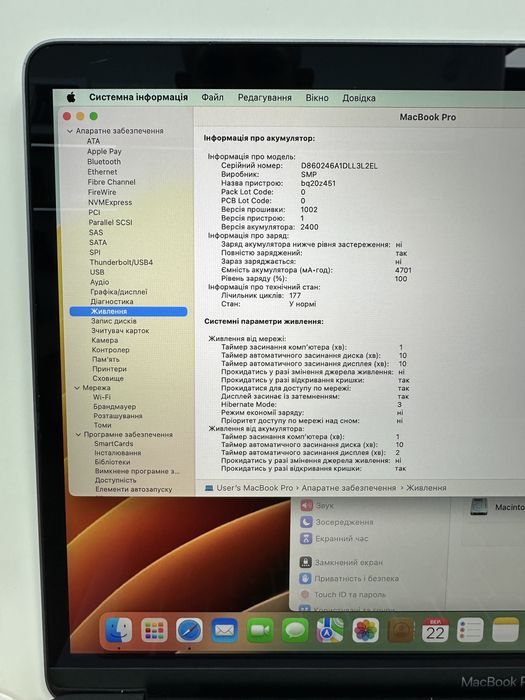The image size is (525, 700).
Task: Click User's MacBook Pro in path bar
Action: click(254, 488)
